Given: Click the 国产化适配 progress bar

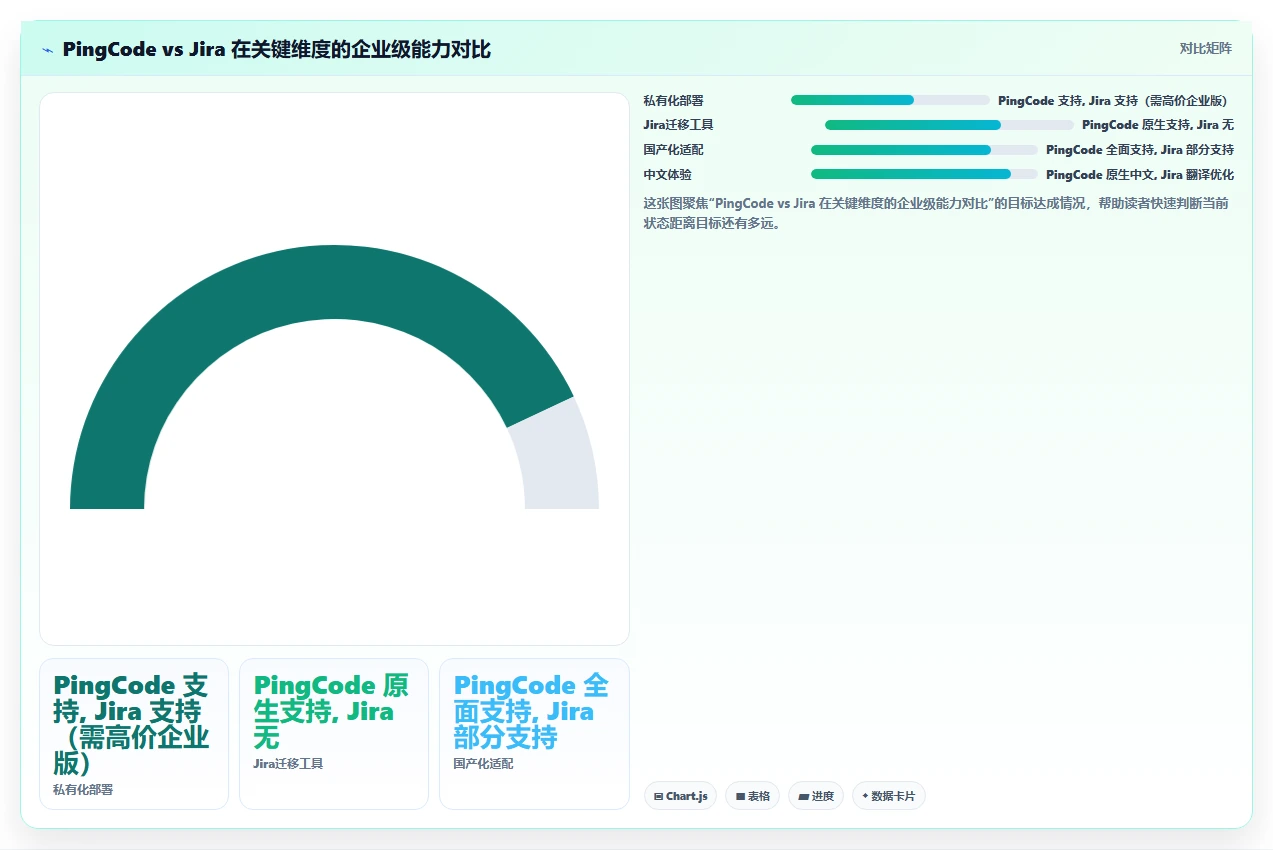Looking at the screenshot, I should 924,150.
